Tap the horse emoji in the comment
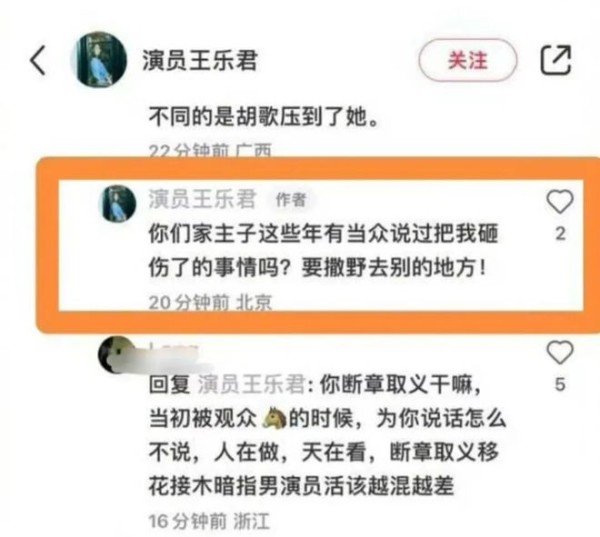This screenshot has height=537, width=600. click(x=274, y=417)
